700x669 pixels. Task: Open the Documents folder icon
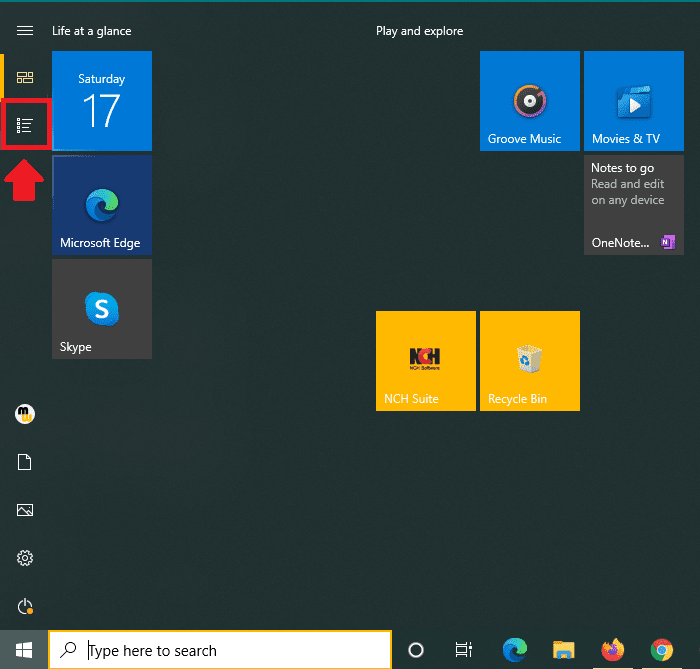[x=25, y=462]
